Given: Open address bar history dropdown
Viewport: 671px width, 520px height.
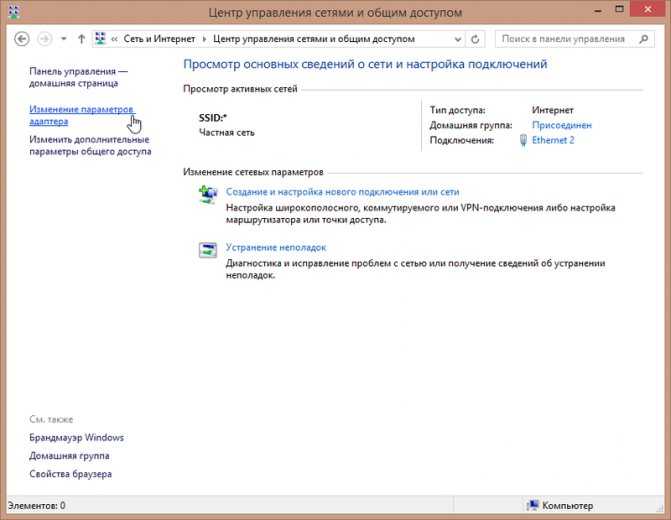Looking at the screenshot, I should [x=457, y=39].
